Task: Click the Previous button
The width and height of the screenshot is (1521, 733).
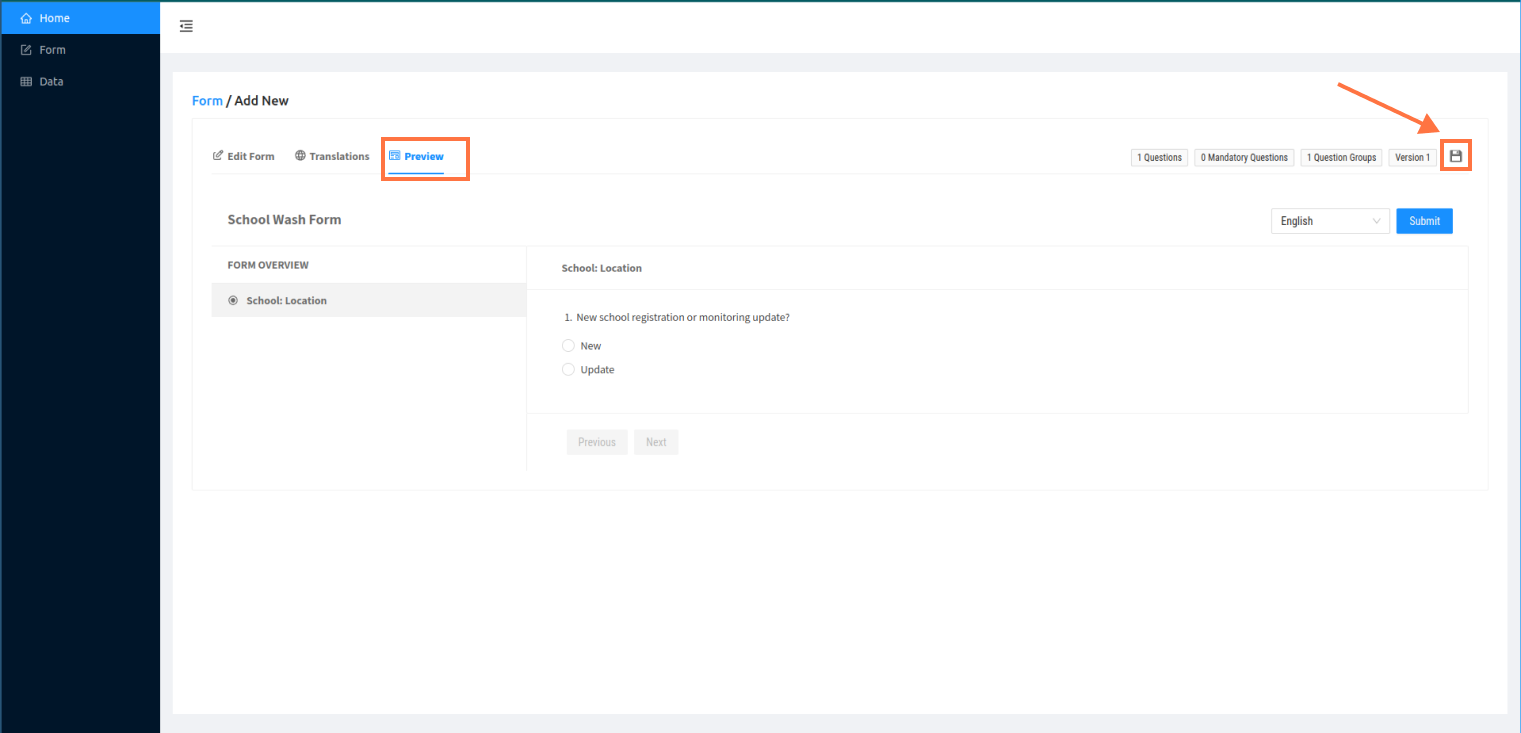Action: tap(597, 442)
